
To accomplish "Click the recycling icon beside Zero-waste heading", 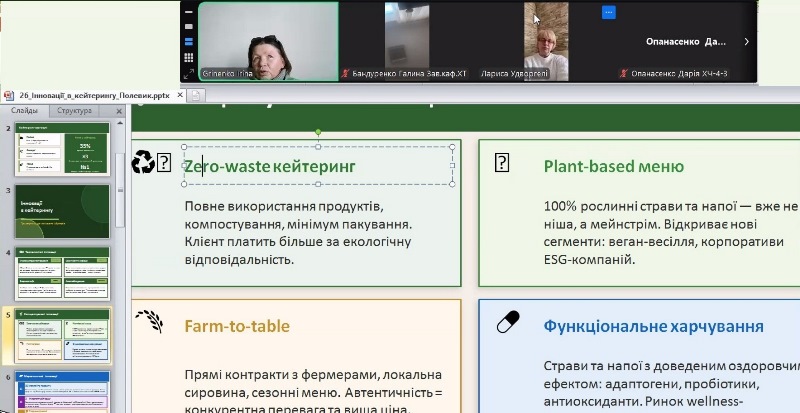I will pos(144,162).
